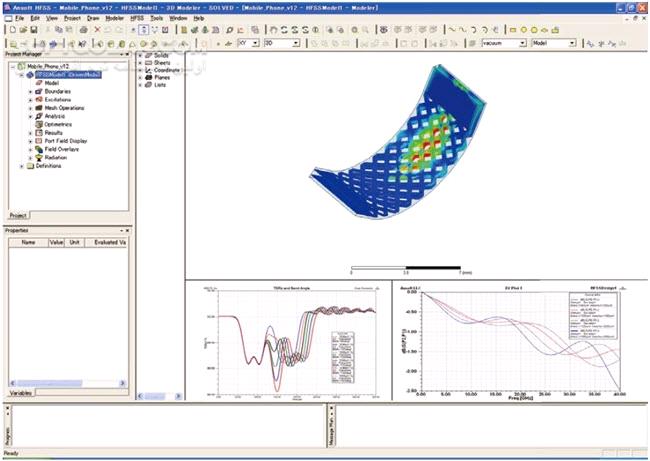This screenshot has width=650, height=461.
Task: Expand the Excitations tree node
Action: pos(30,100)
